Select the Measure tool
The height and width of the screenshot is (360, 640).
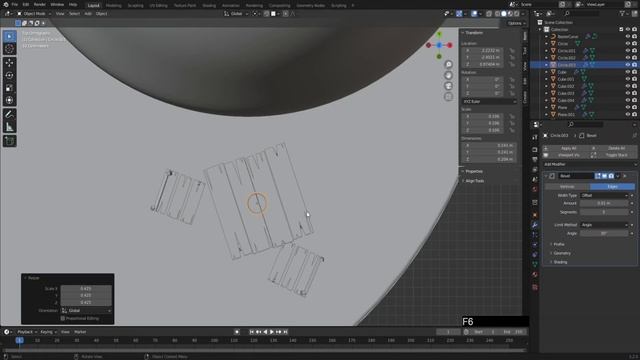(9, 127)
